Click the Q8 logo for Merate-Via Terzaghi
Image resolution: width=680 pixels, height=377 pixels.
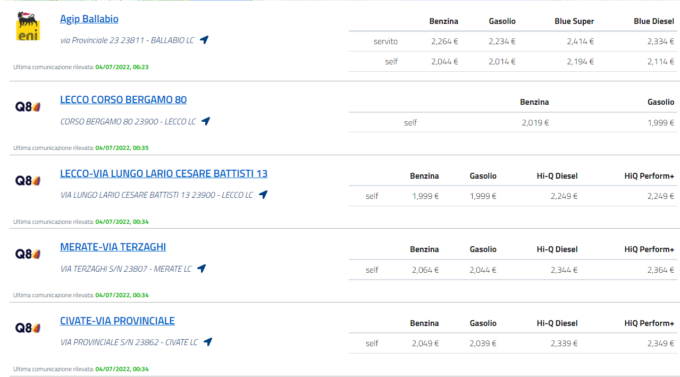pos(28,254)
